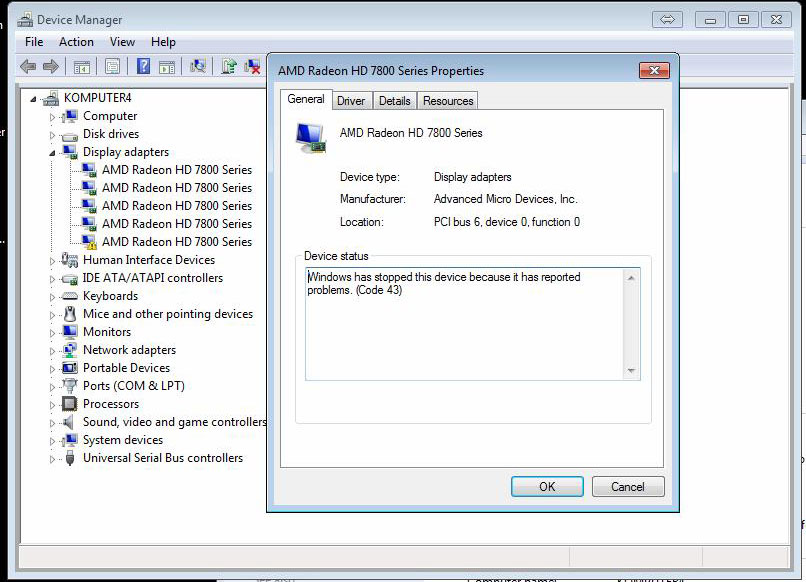Click the Keyboards category icon
The width and height of the screenshot is (806, 582).
(69, 296)
